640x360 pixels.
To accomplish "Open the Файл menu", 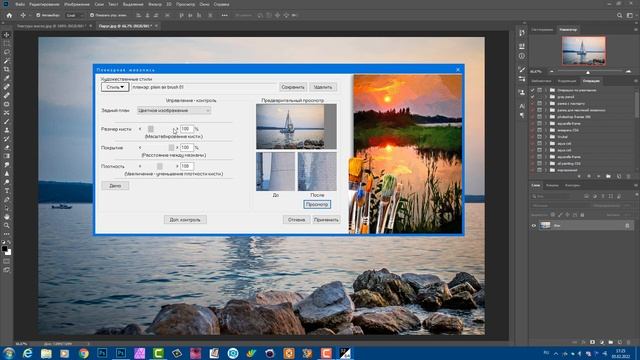I will [x=20, y=4].
